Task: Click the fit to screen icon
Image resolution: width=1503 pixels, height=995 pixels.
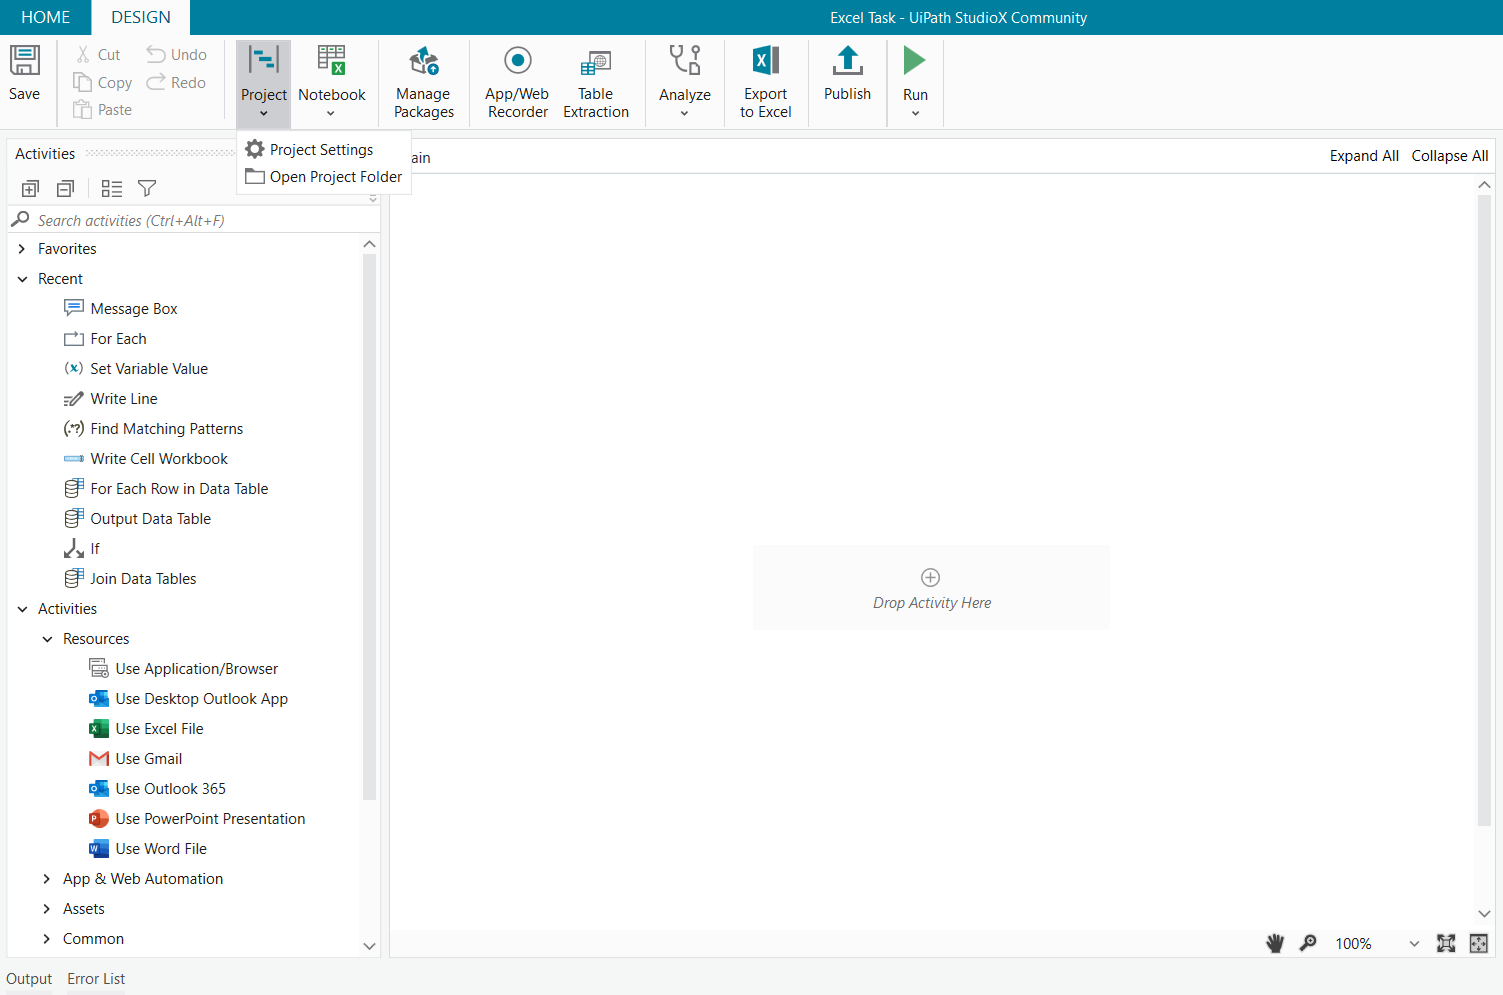Action: pyautogui.click(x=1446, y=943)
